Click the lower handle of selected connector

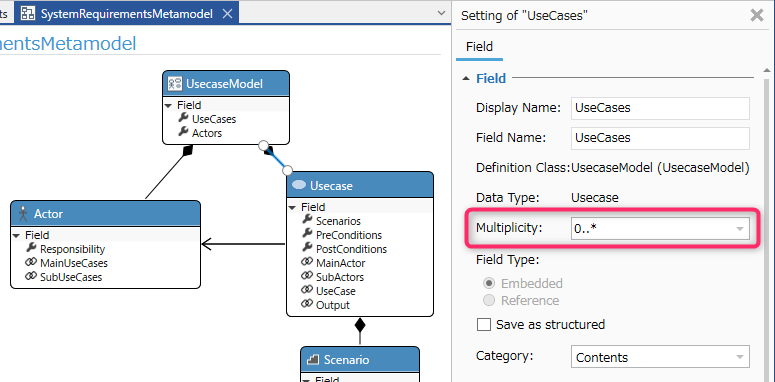click(x=287, y=170)
